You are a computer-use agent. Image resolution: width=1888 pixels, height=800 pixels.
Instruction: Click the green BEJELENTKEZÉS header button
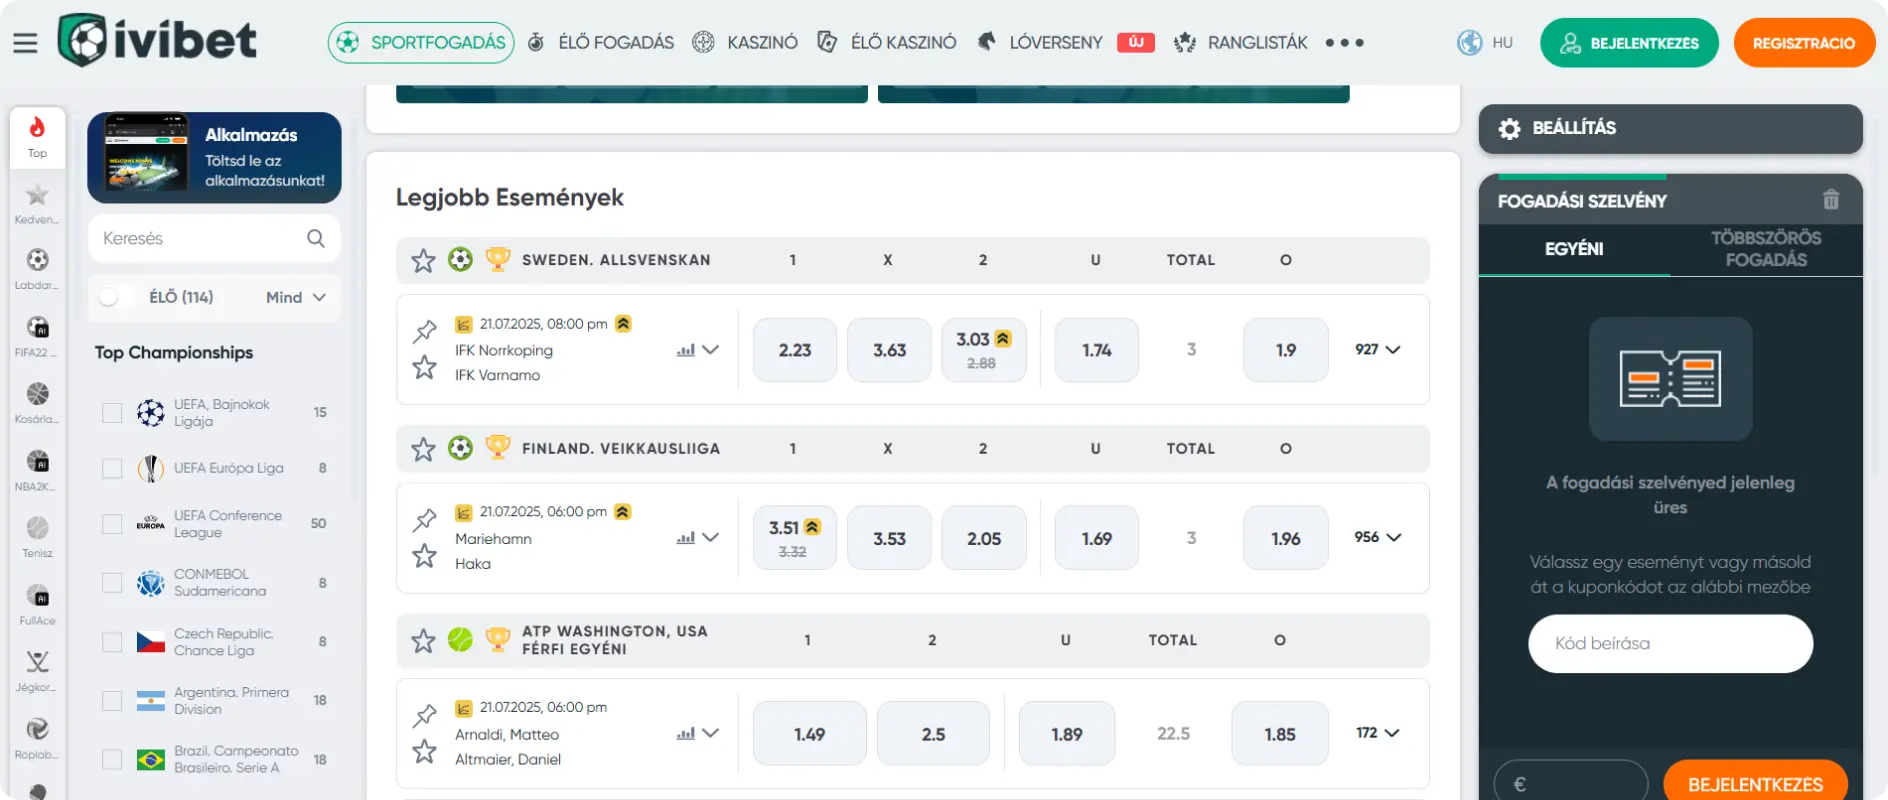point(1629,43)
